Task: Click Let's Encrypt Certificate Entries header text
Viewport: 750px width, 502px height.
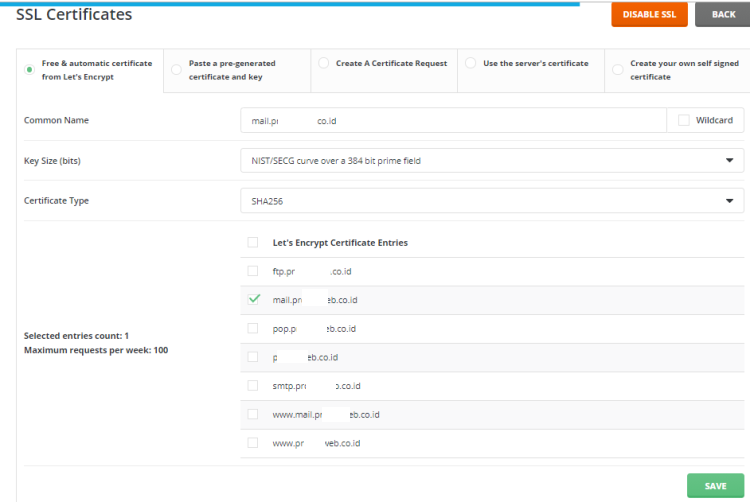Action: click(x=340, y=243)
